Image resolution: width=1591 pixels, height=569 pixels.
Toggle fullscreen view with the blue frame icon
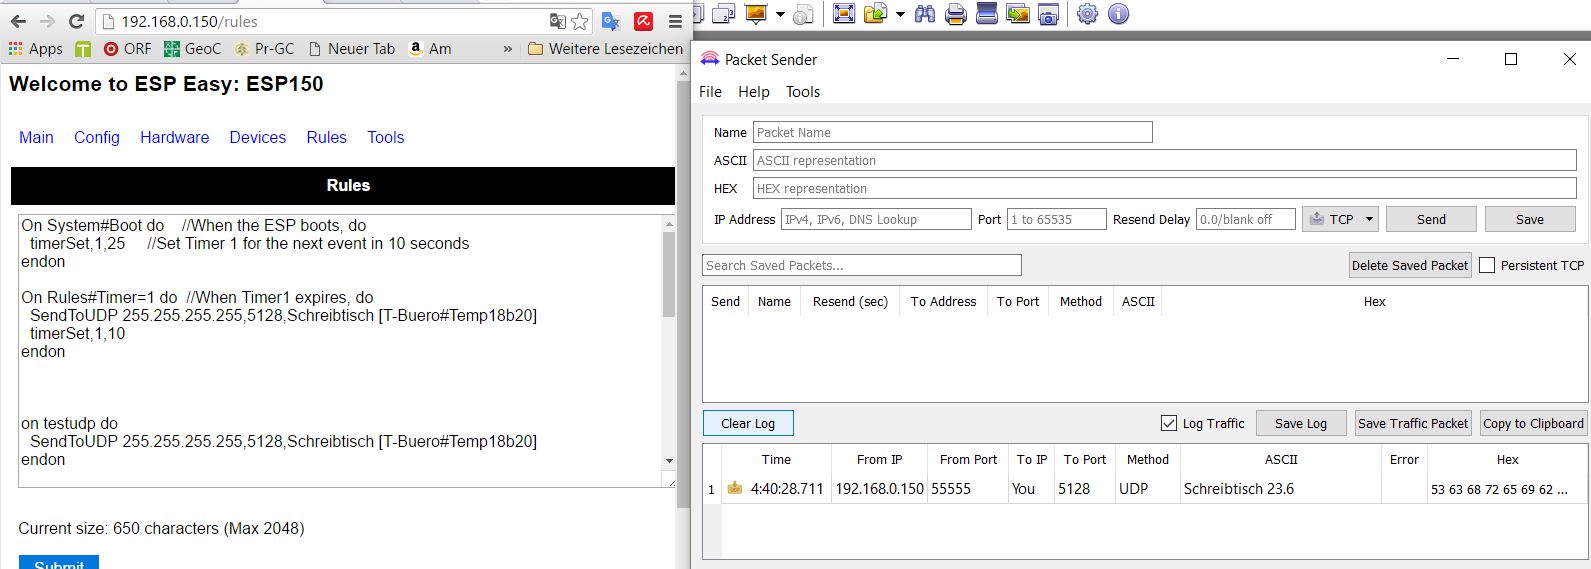(844, 14)
